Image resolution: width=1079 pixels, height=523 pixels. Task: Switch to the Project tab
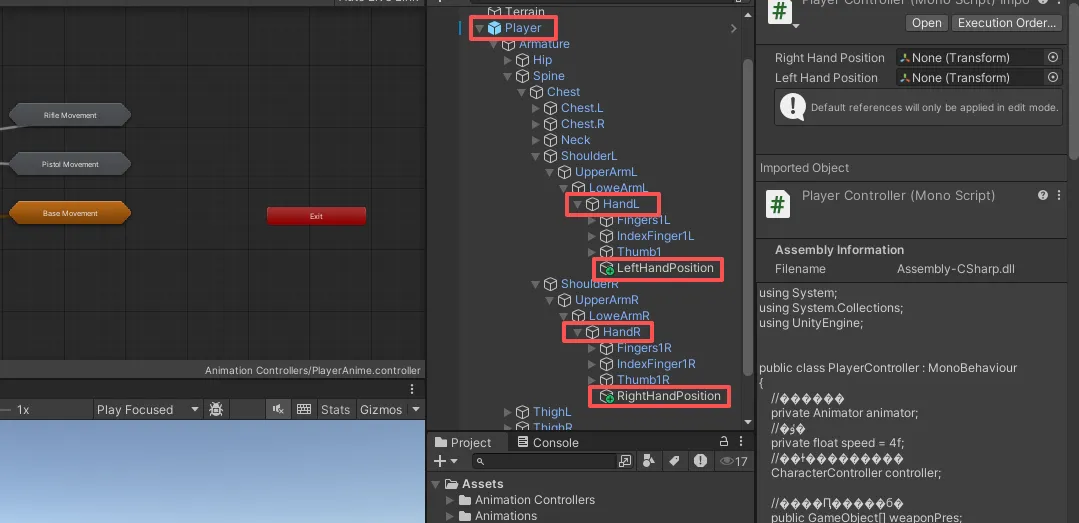(x=463, y=442)
